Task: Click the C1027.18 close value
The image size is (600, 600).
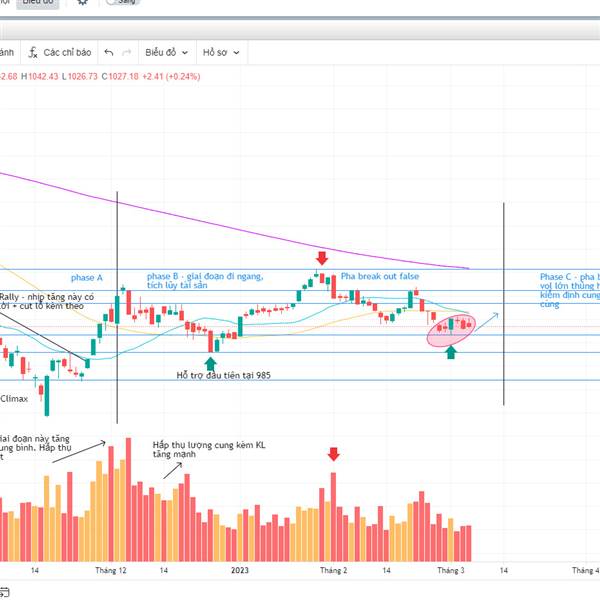Action: coord(120,77)
